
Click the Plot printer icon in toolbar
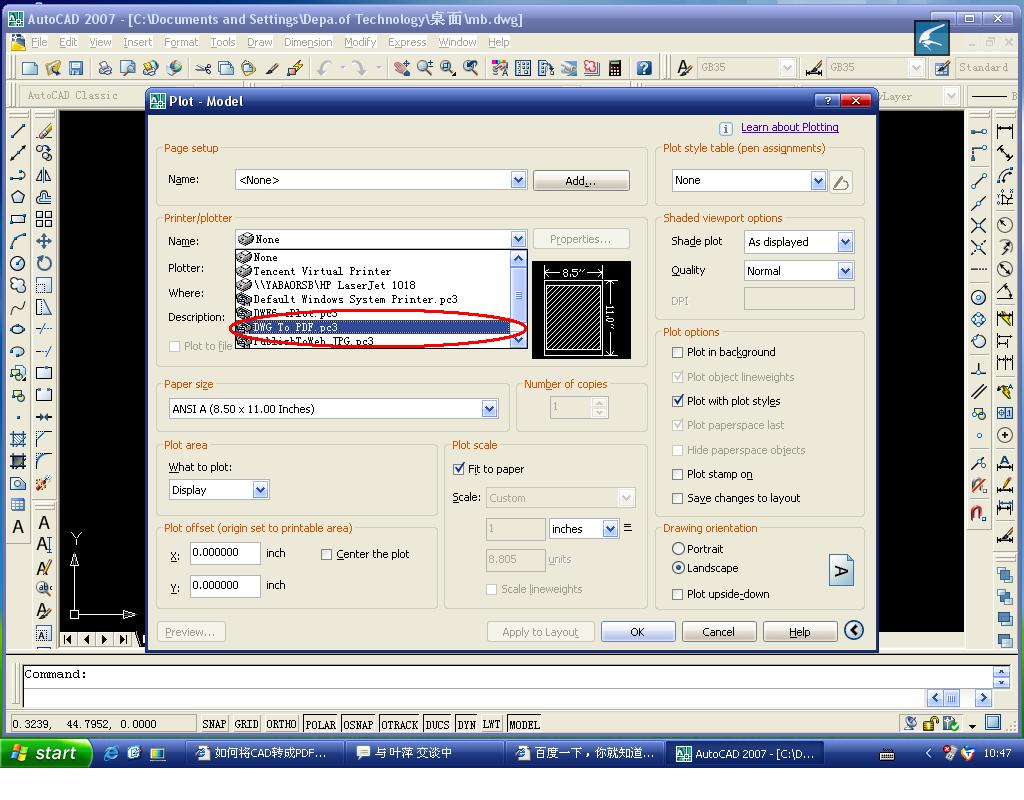coord(104,67)
